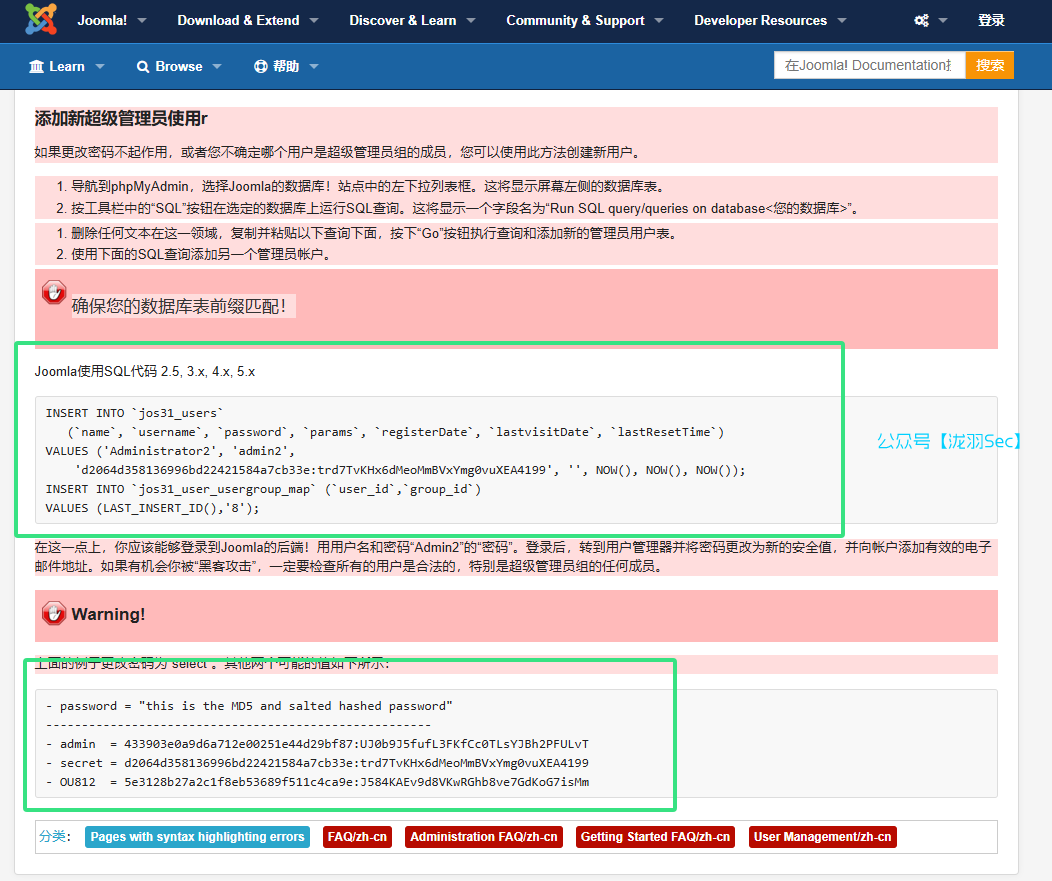Viewport: 1052px width, 881px height.
Task: Click the Browse magnifier icon
Action: click(143, 66)
